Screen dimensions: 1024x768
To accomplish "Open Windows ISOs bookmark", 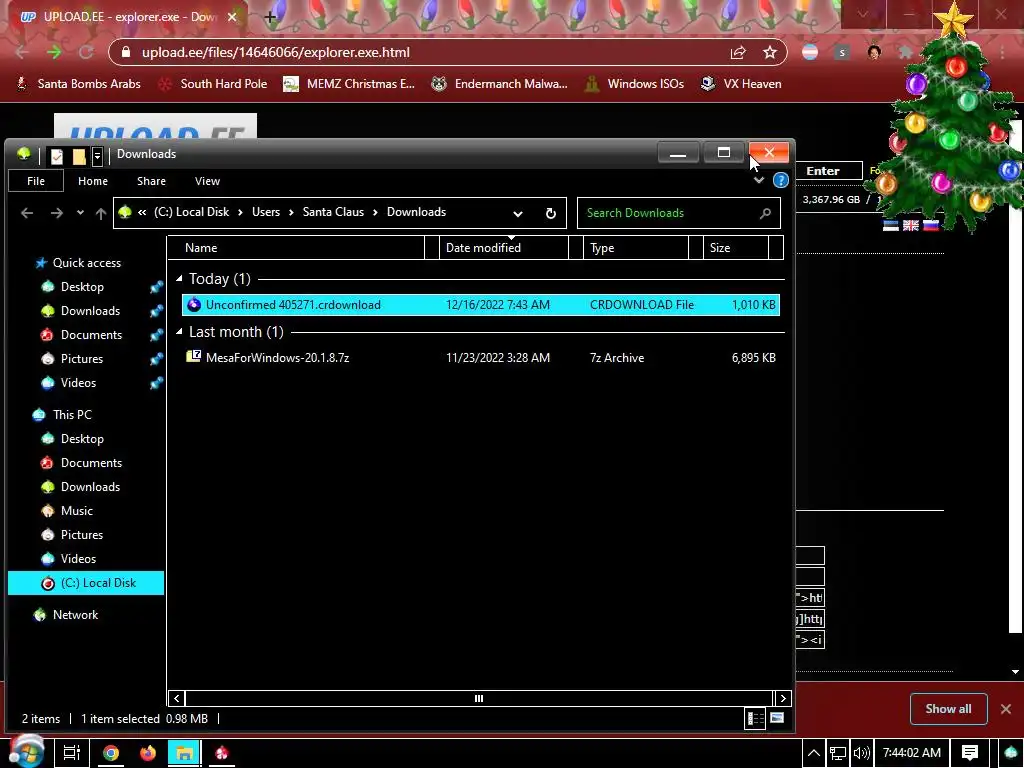I will tap(634, 84).
